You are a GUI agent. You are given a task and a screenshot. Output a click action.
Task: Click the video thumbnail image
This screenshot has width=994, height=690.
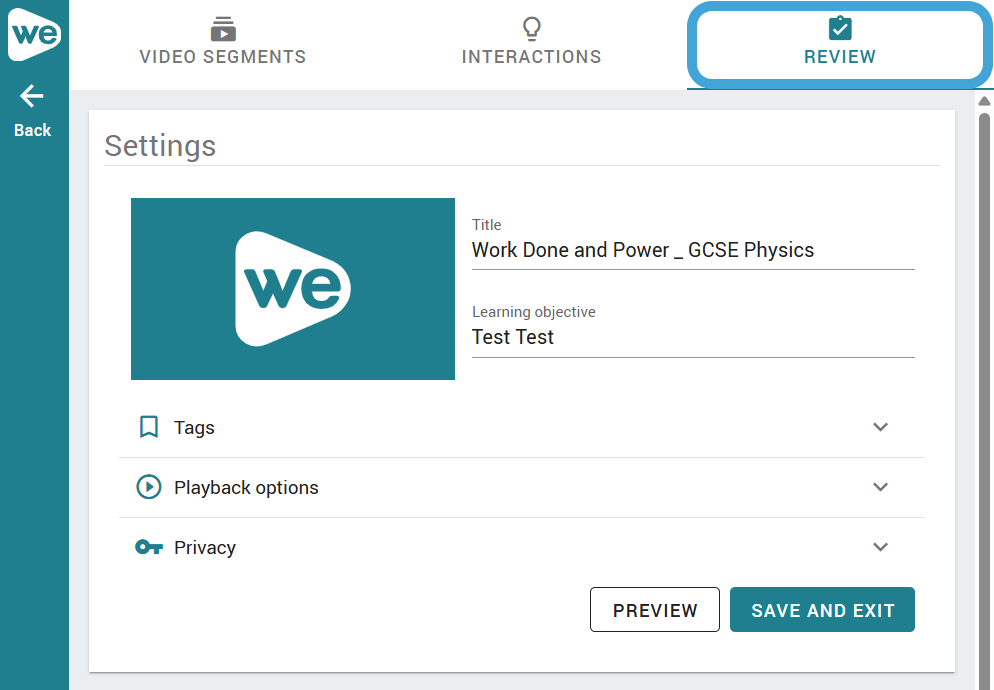(293, 289)
